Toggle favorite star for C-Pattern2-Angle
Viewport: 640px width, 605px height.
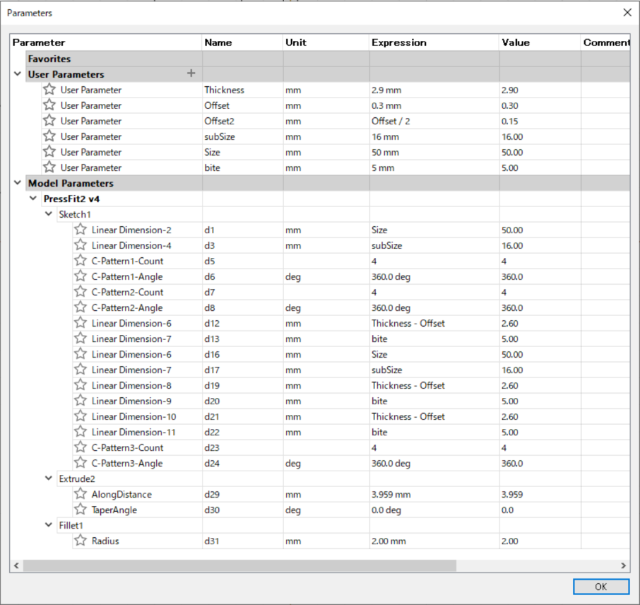click(80, 307)
